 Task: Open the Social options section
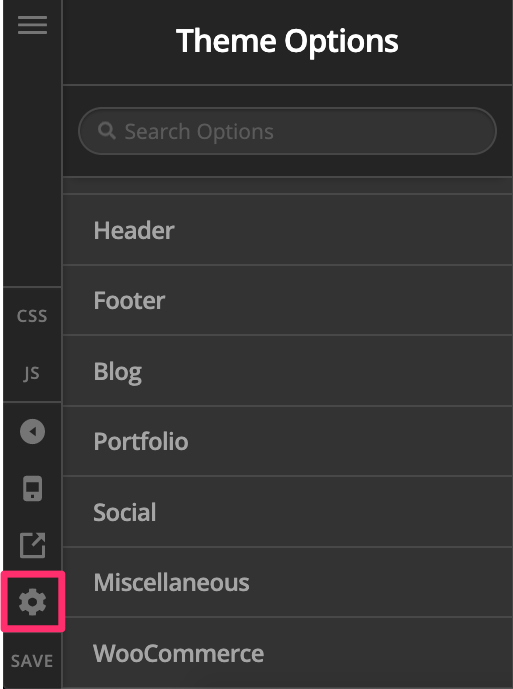coord(287,511)
